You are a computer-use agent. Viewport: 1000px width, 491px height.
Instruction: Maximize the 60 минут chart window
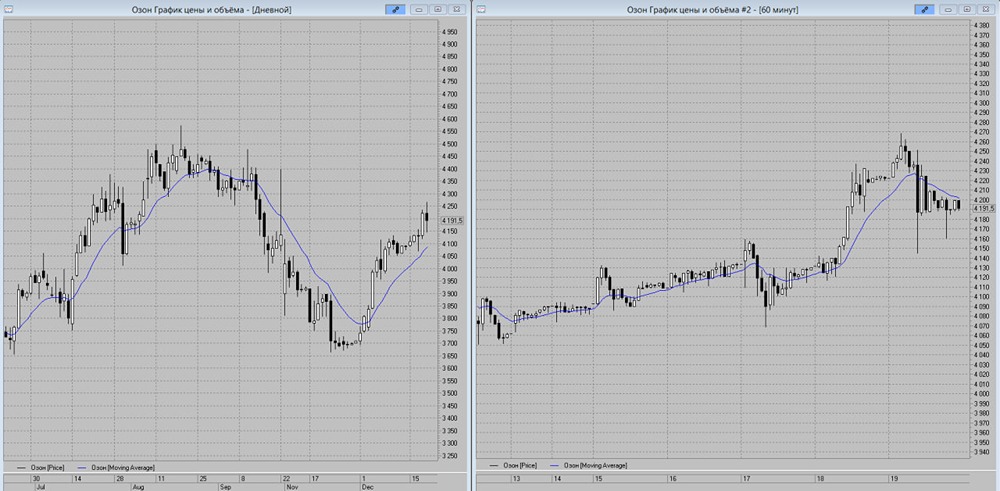967,10
